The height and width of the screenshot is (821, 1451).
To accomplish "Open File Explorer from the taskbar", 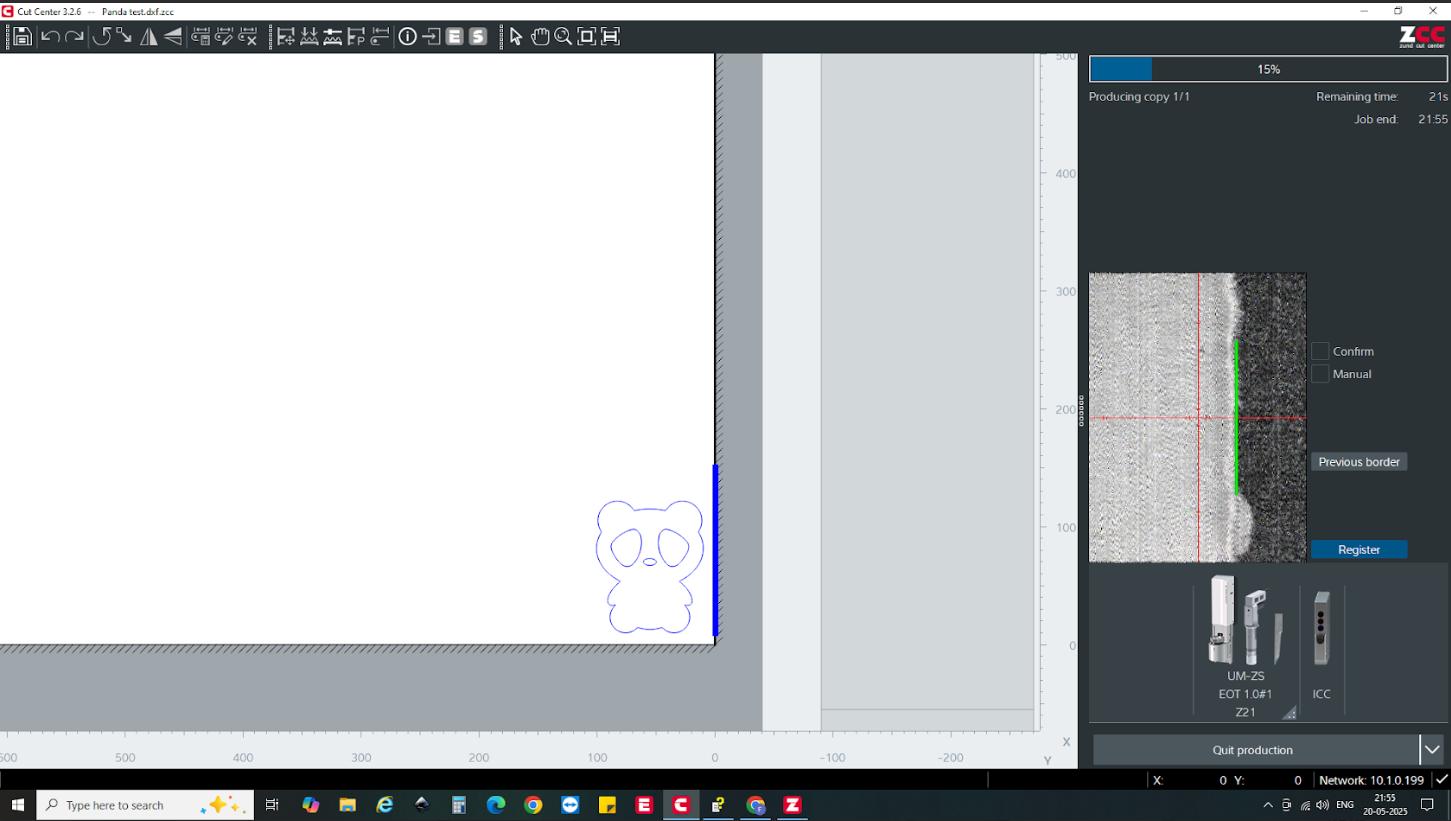I will 348,805.
